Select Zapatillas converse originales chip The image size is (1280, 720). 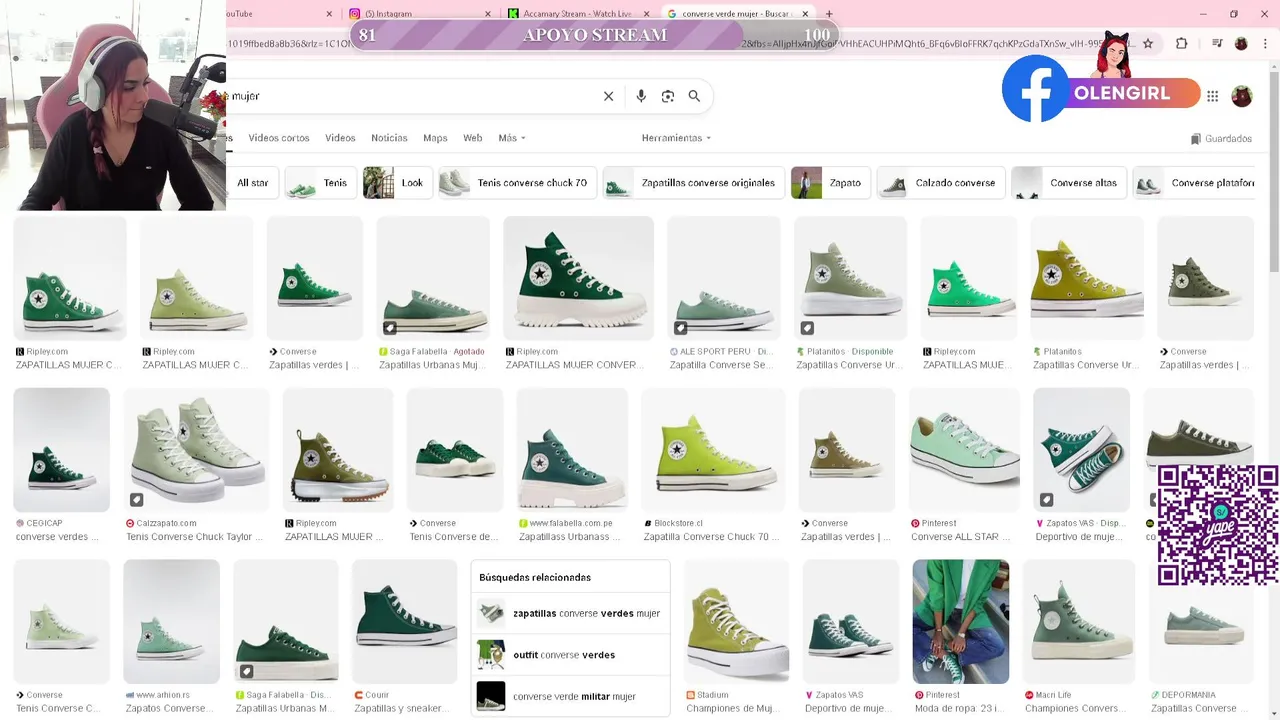click(x=694, y=183)
